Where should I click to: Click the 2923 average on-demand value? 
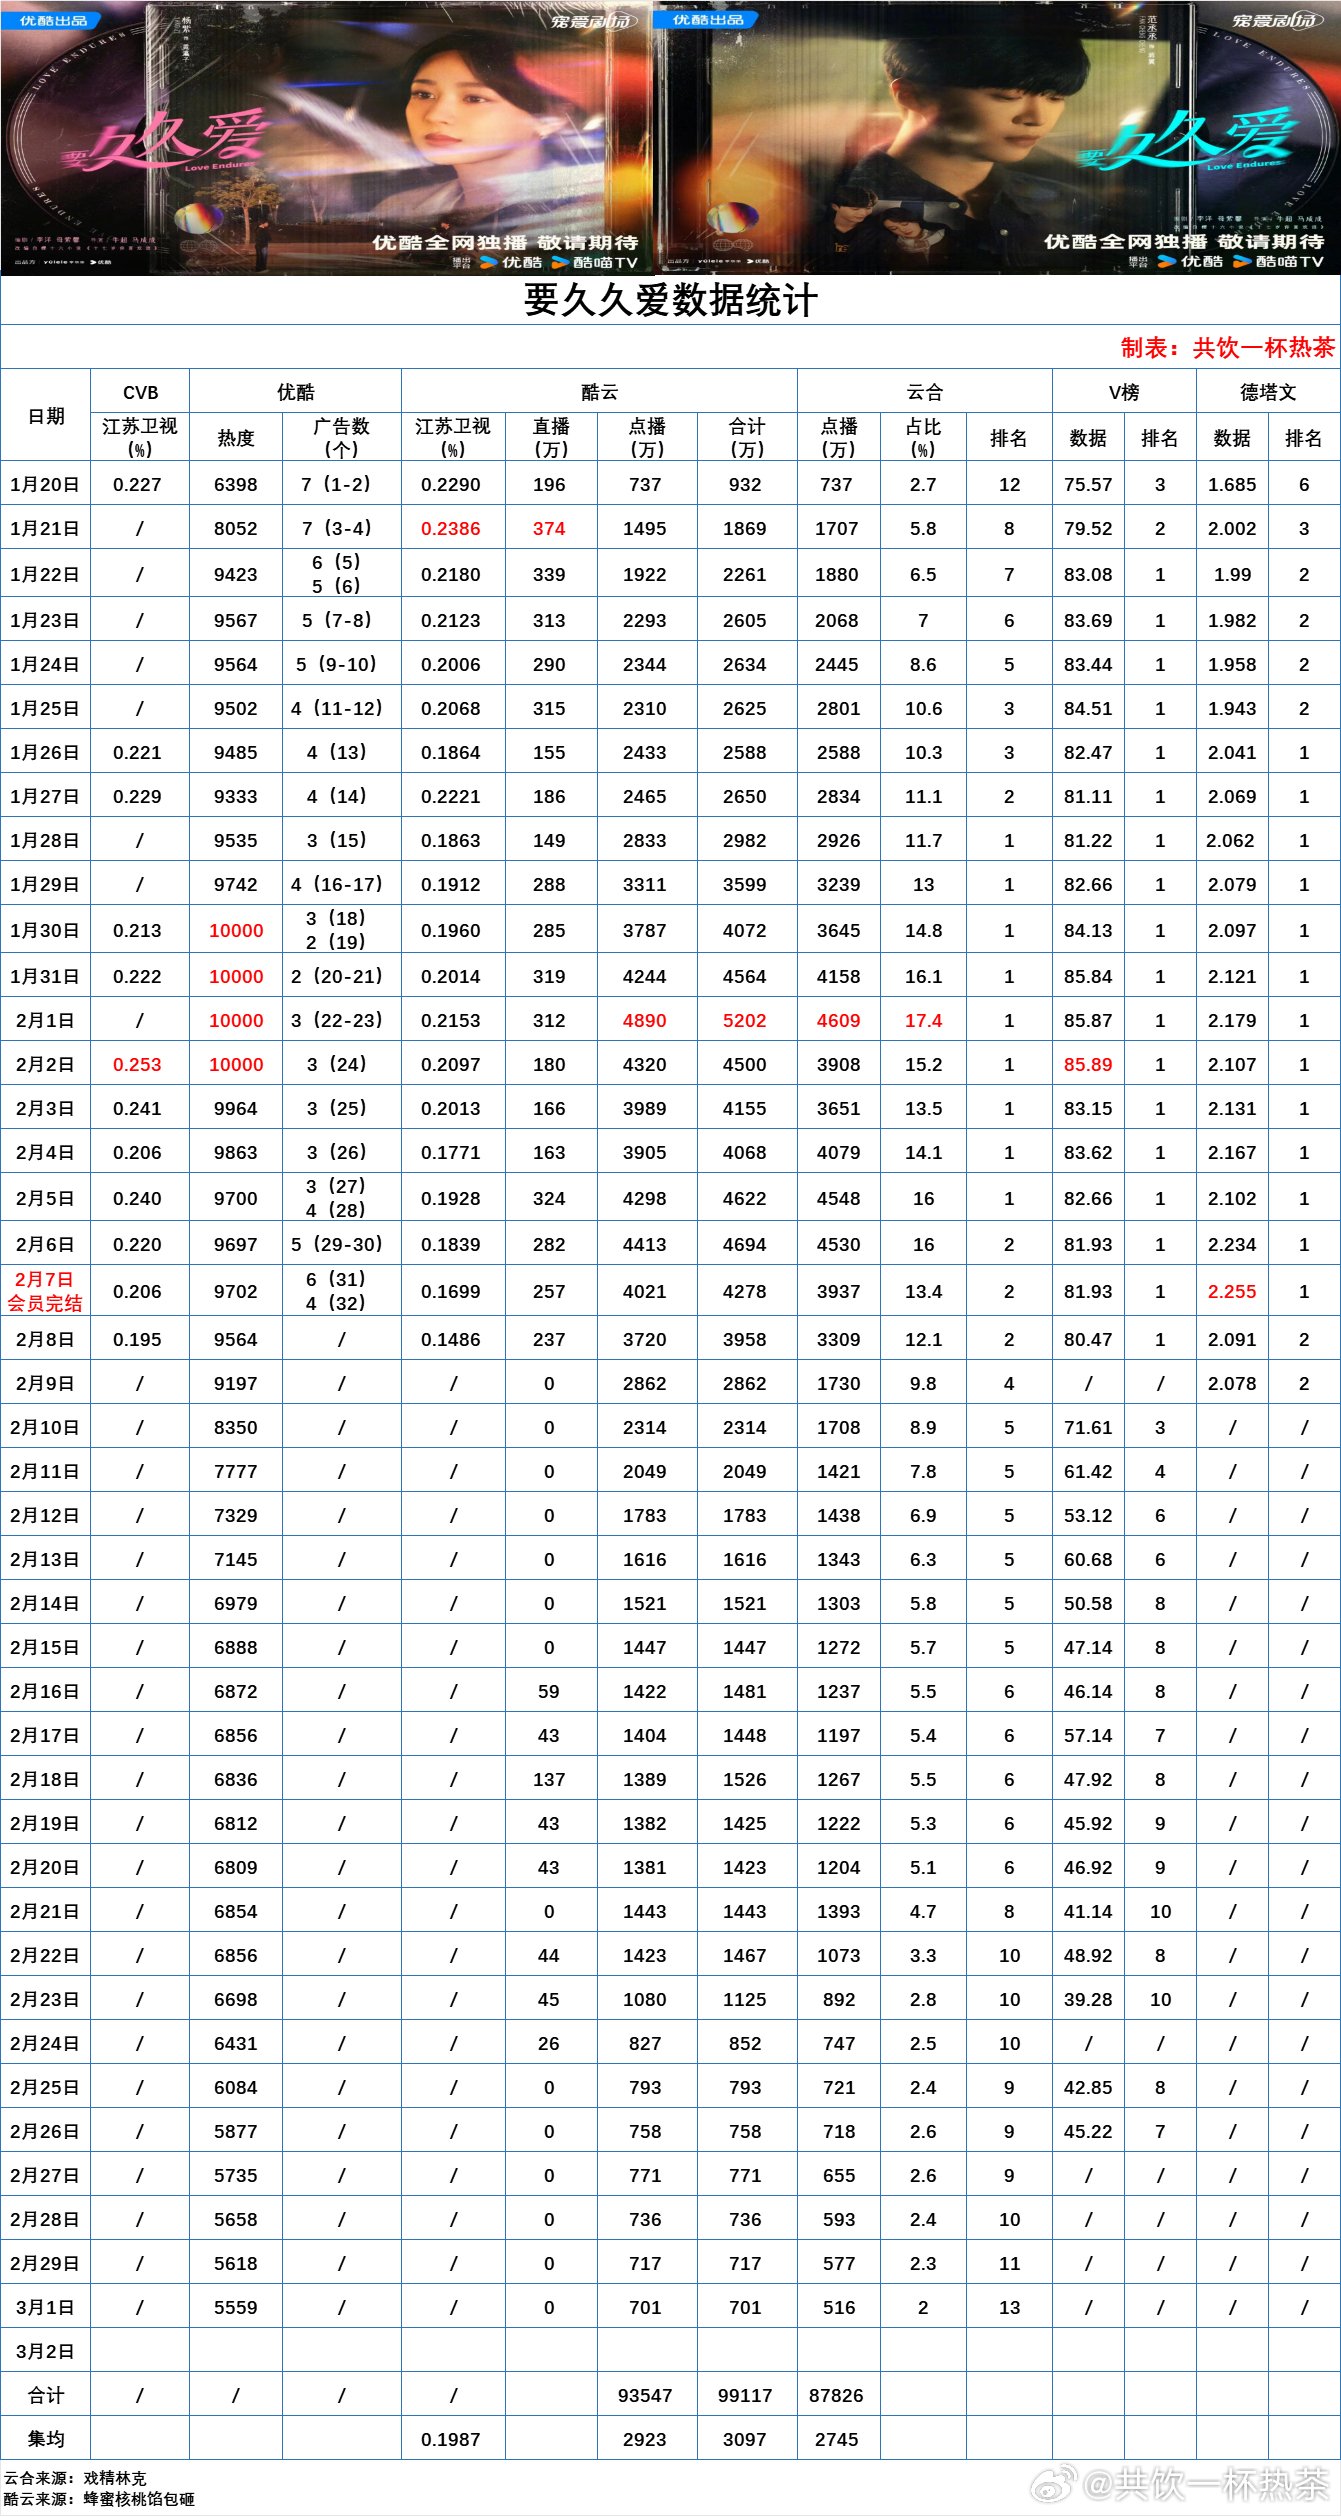pos(645,2439)
